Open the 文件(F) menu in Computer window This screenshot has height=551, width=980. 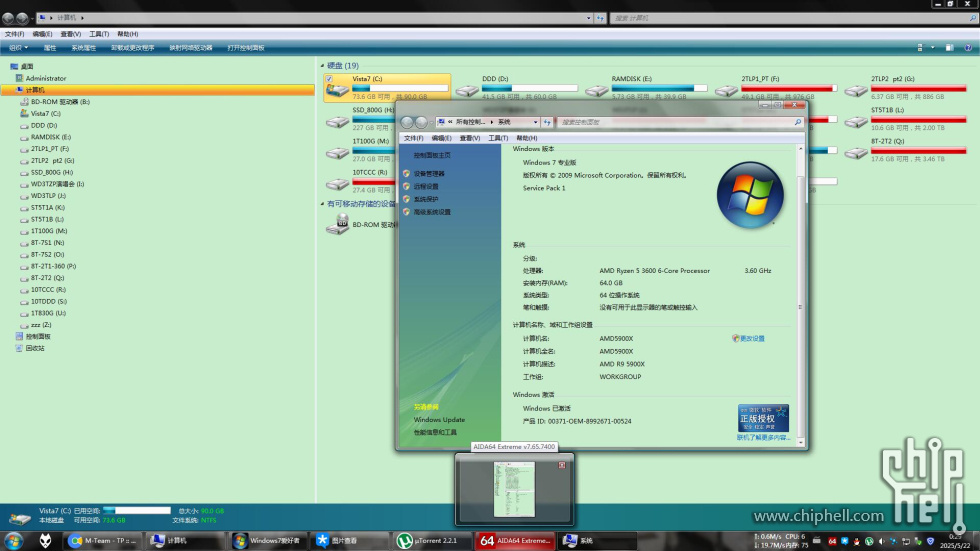point(14,34)
